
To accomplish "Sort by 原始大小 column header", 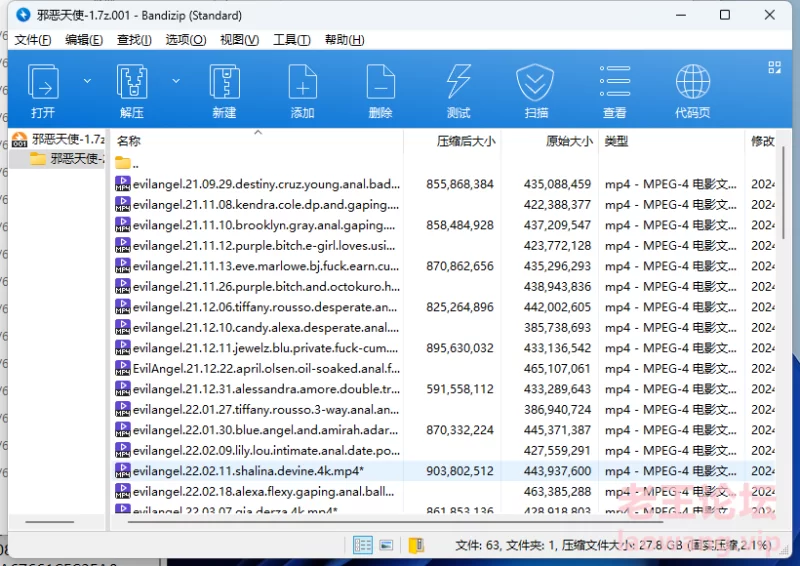I will [569, 141].
